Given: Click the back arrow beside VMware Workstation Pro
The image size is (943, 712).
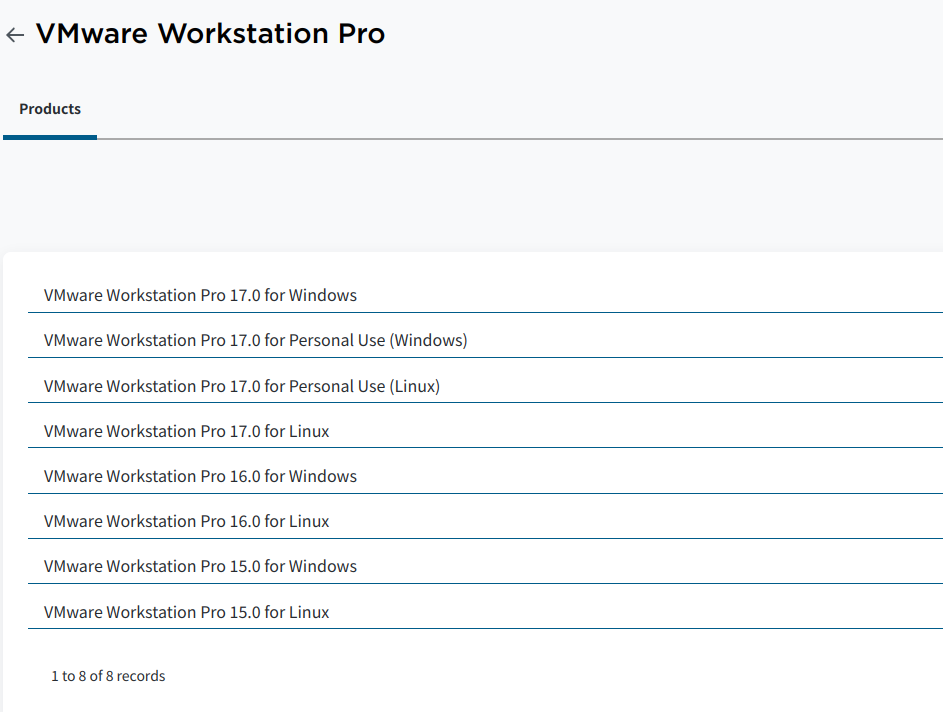Looking at the screenshot, I should [15, 35].
